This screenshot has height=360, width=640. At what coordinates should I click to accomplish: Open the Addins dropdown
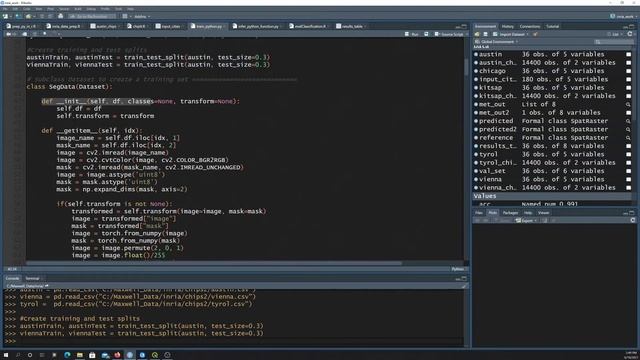coord(142,16)
